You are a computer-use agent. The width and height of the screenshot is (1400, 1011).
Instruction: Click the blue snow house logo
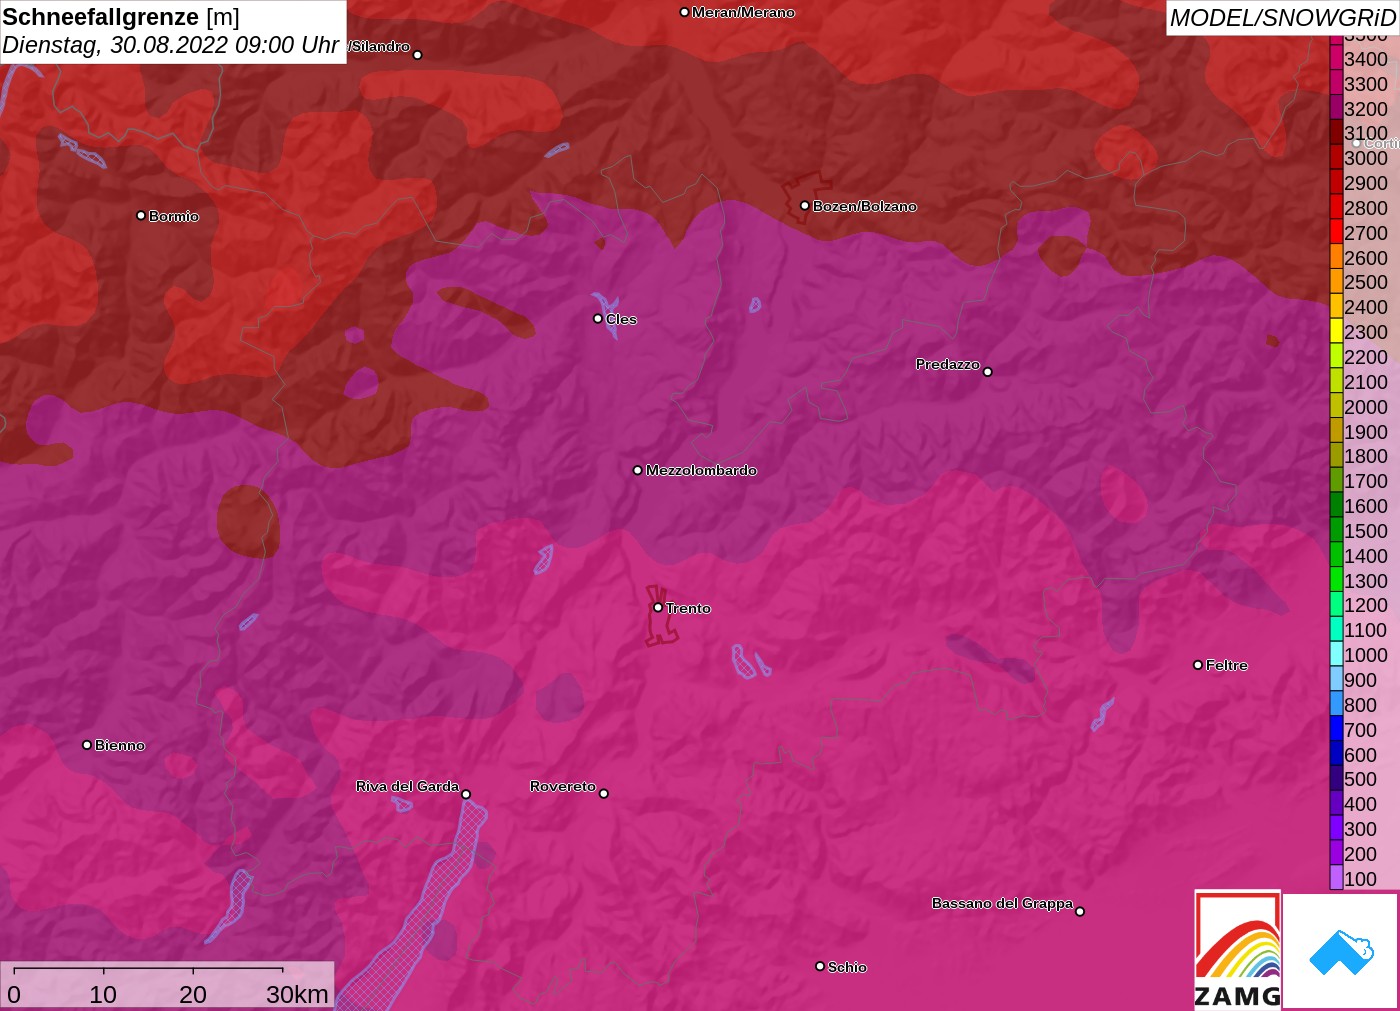[1341, 951]
